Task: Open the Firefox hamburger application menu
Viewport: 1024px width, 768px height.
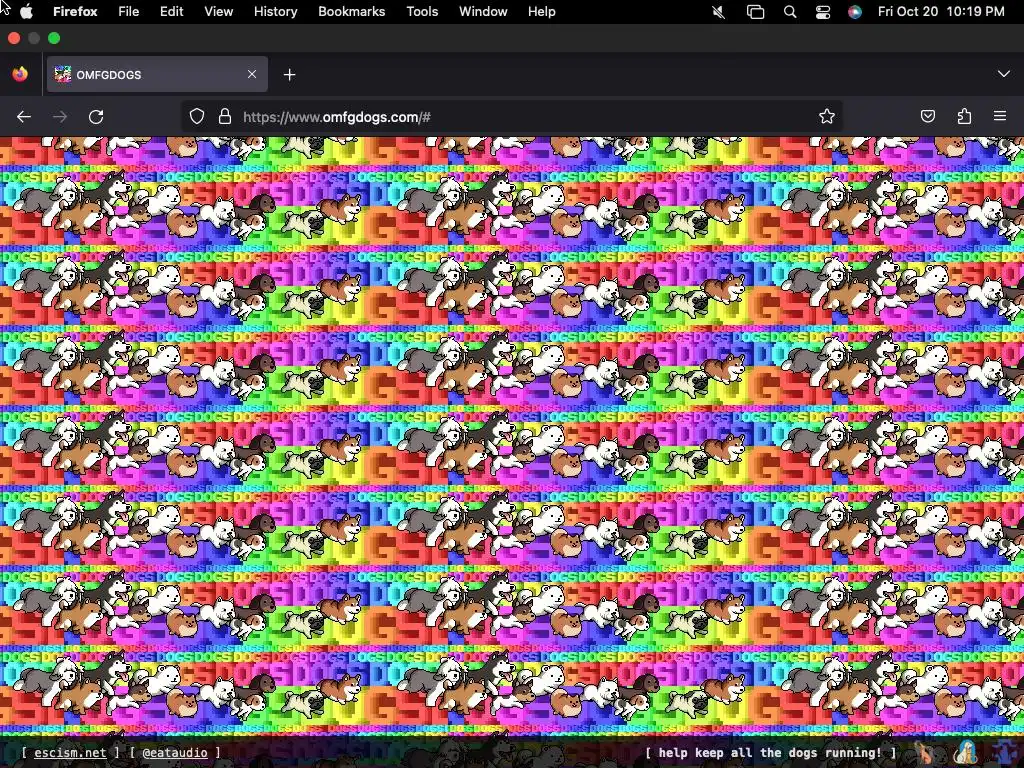Action: pos(1000,117)
